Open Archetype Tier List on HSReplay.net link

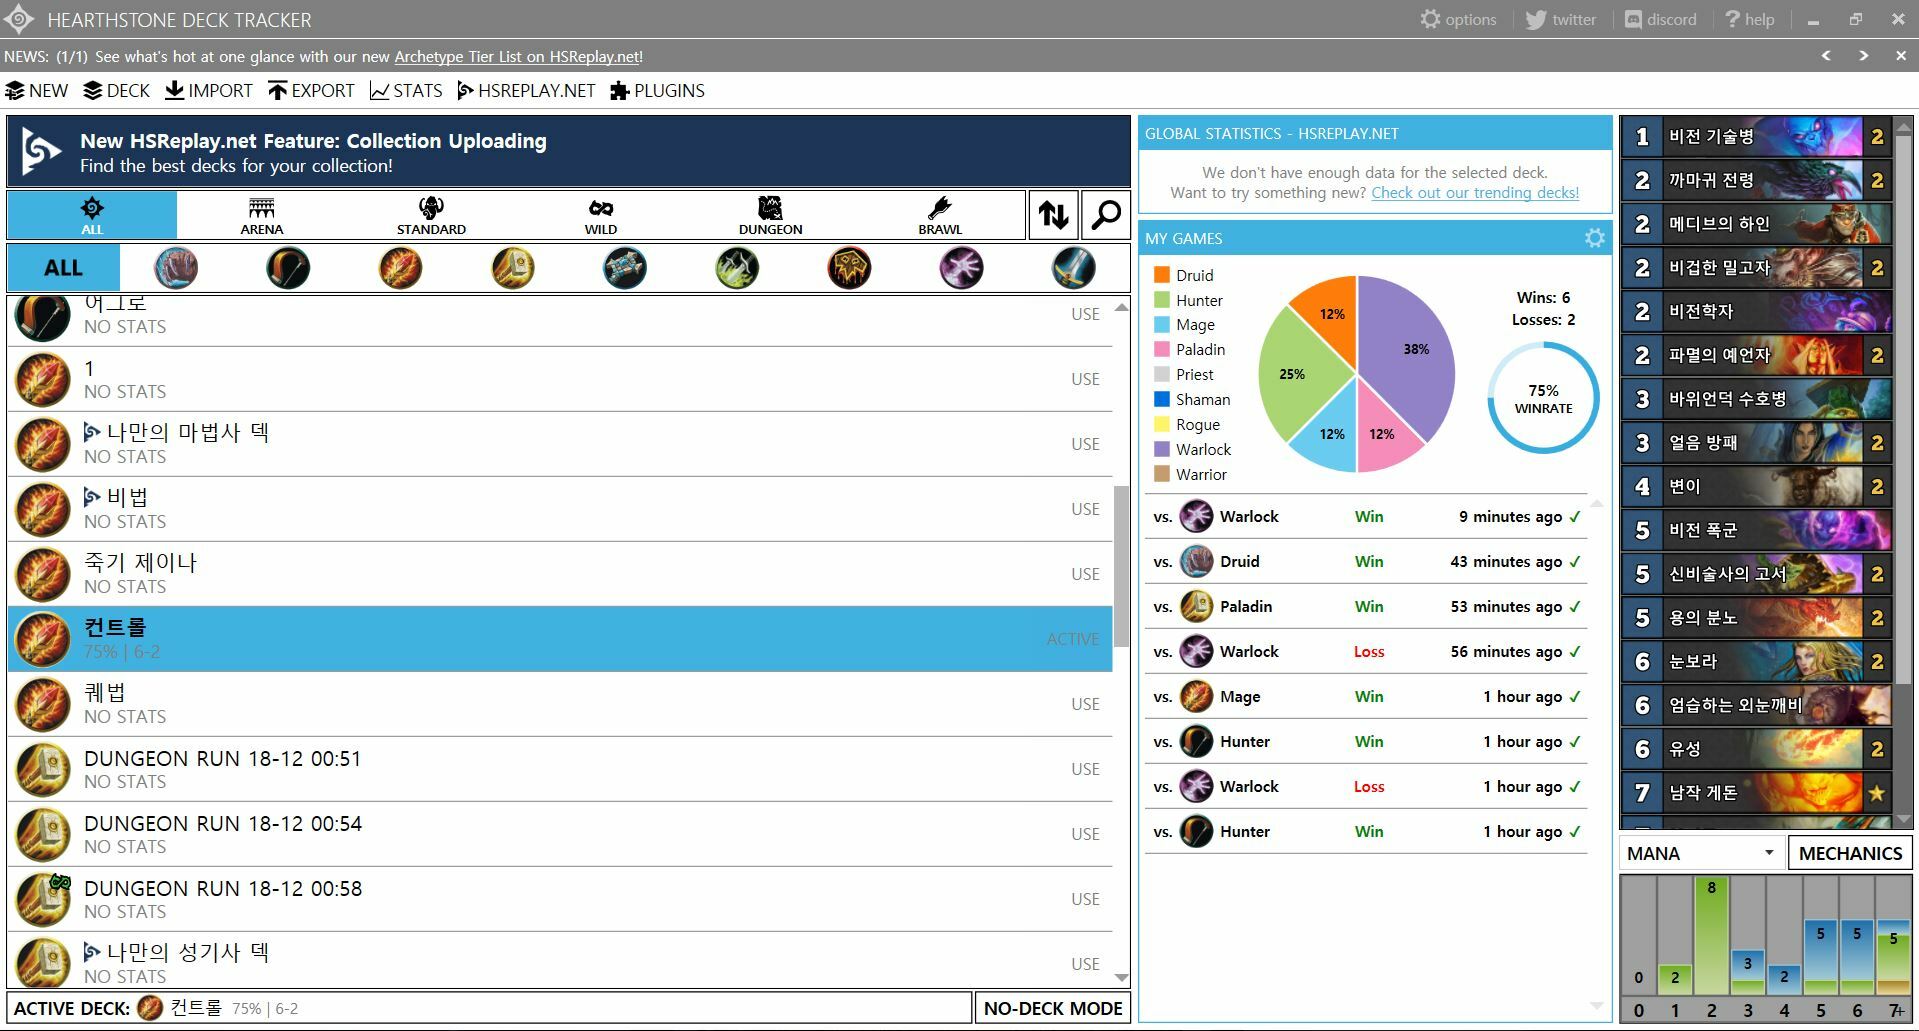[517, 57]
